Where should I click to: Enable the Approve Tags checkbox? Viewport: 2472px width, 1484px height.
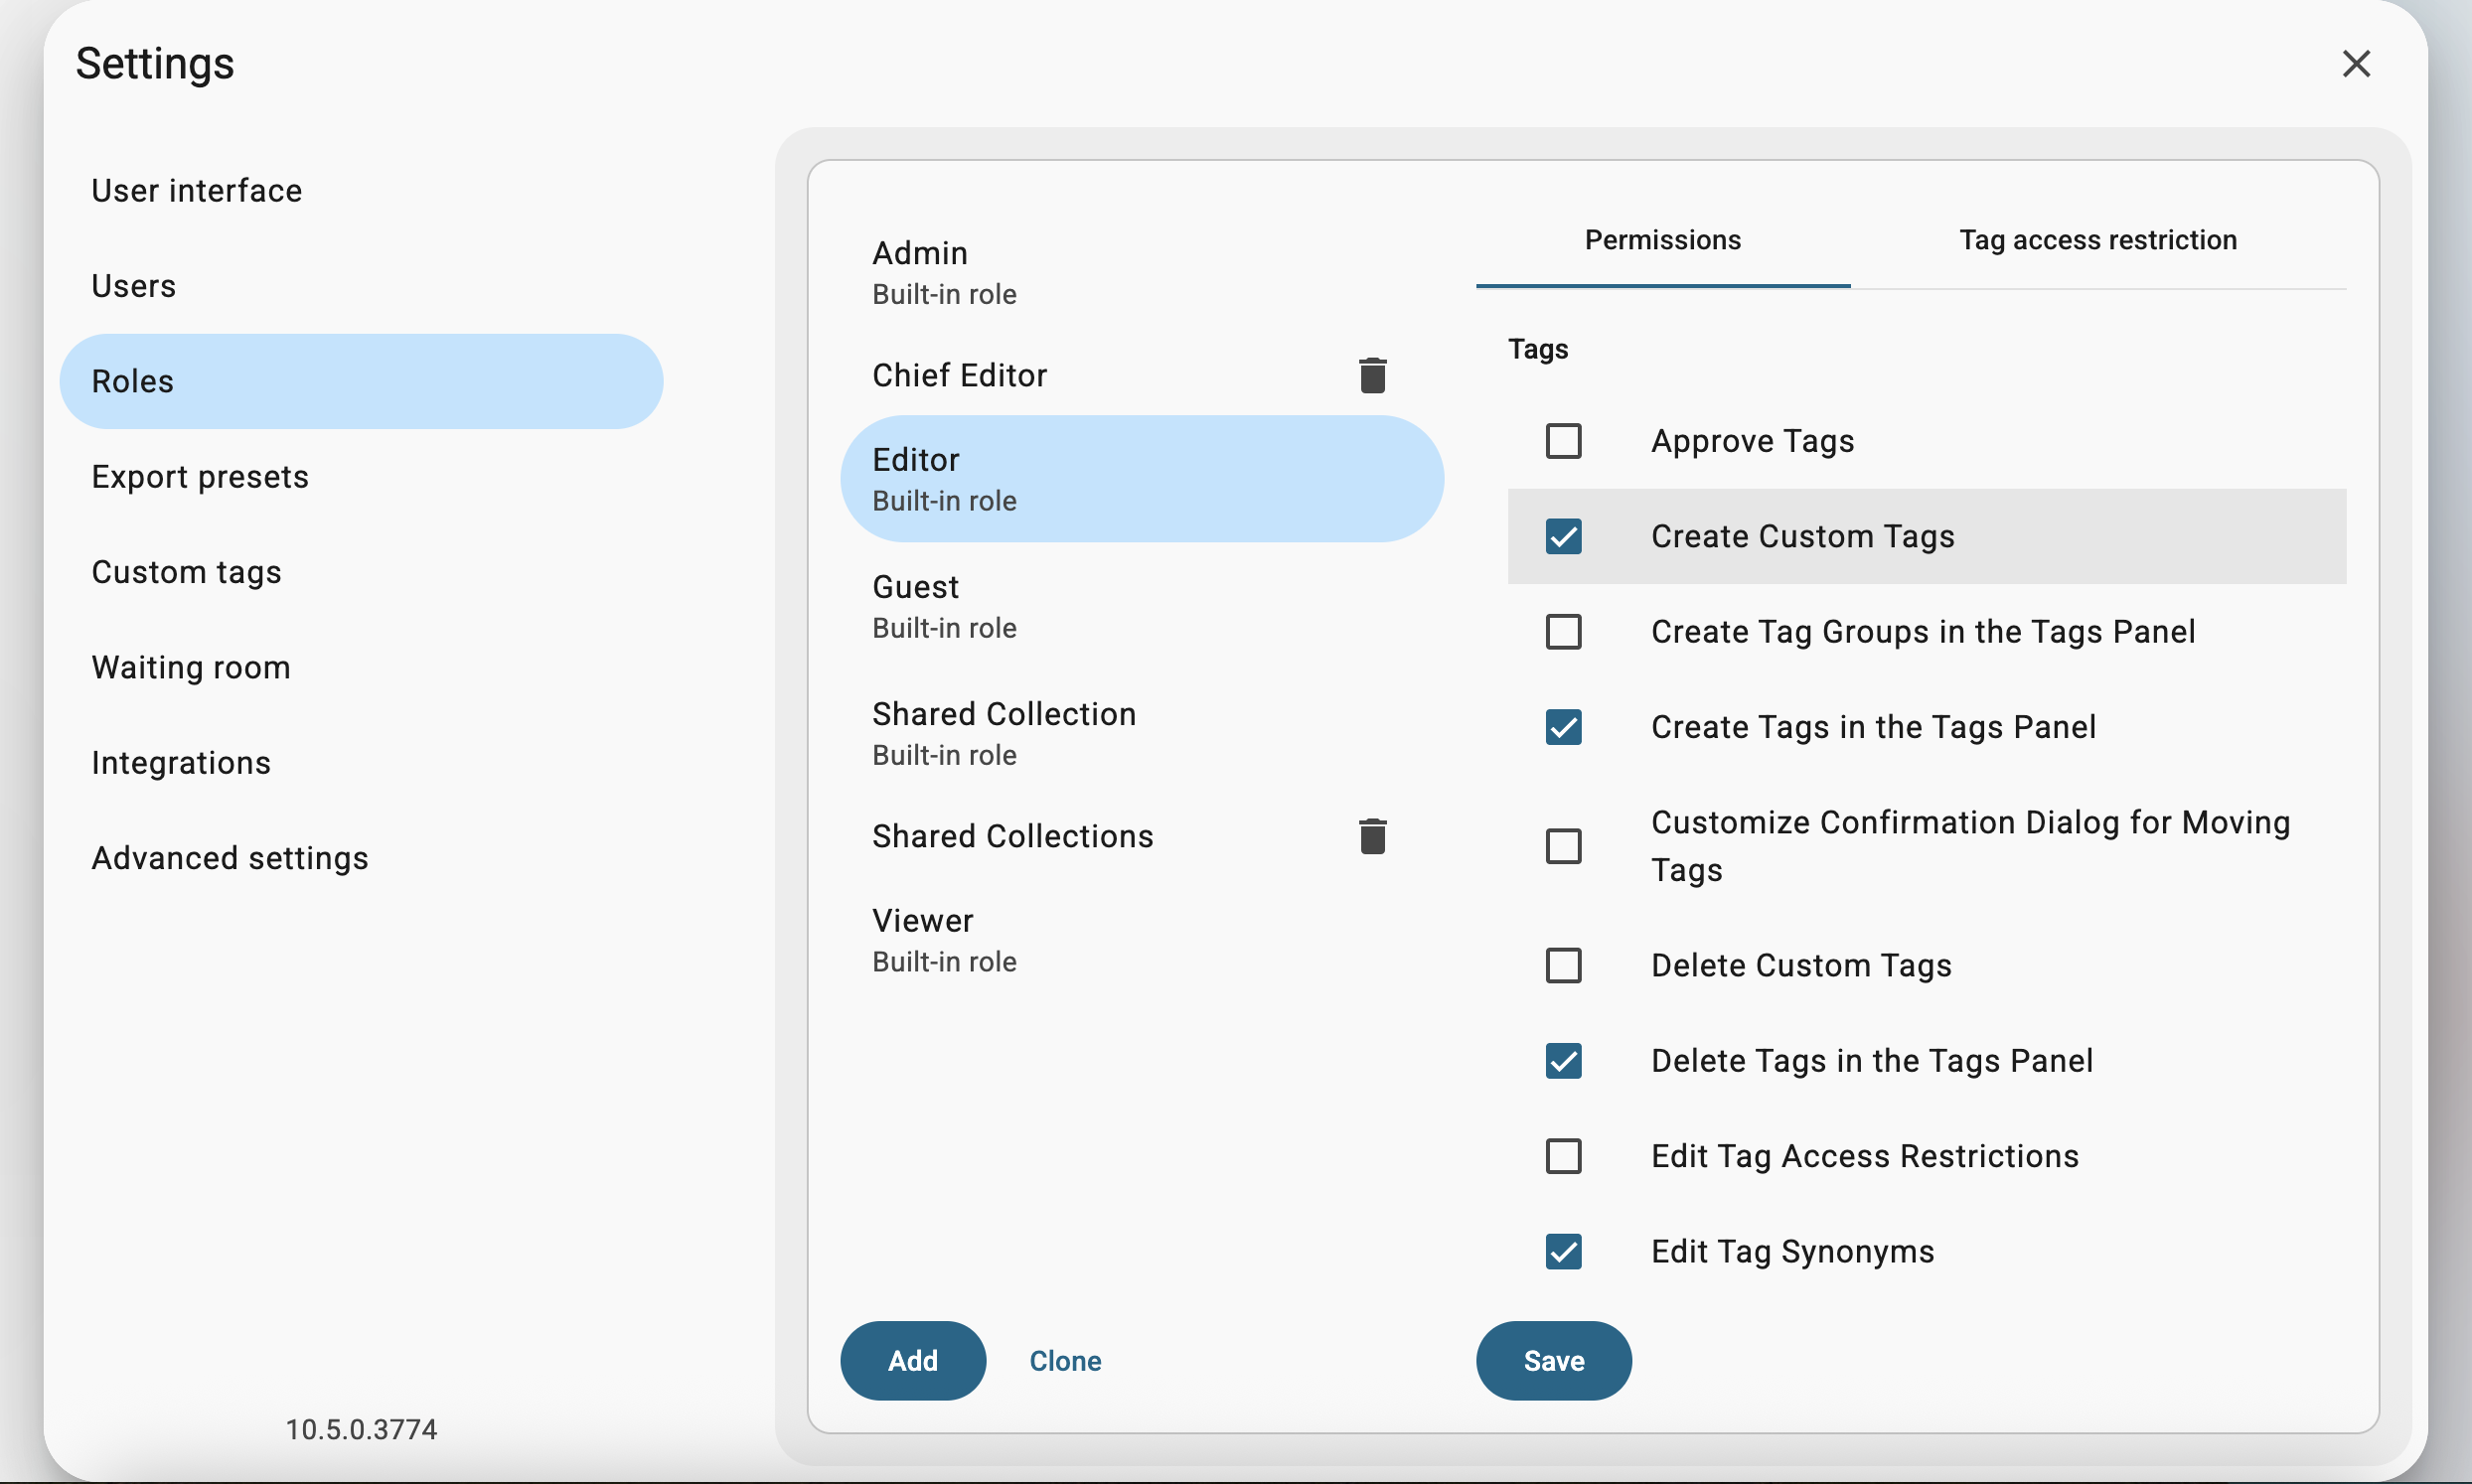point(1563,441)
